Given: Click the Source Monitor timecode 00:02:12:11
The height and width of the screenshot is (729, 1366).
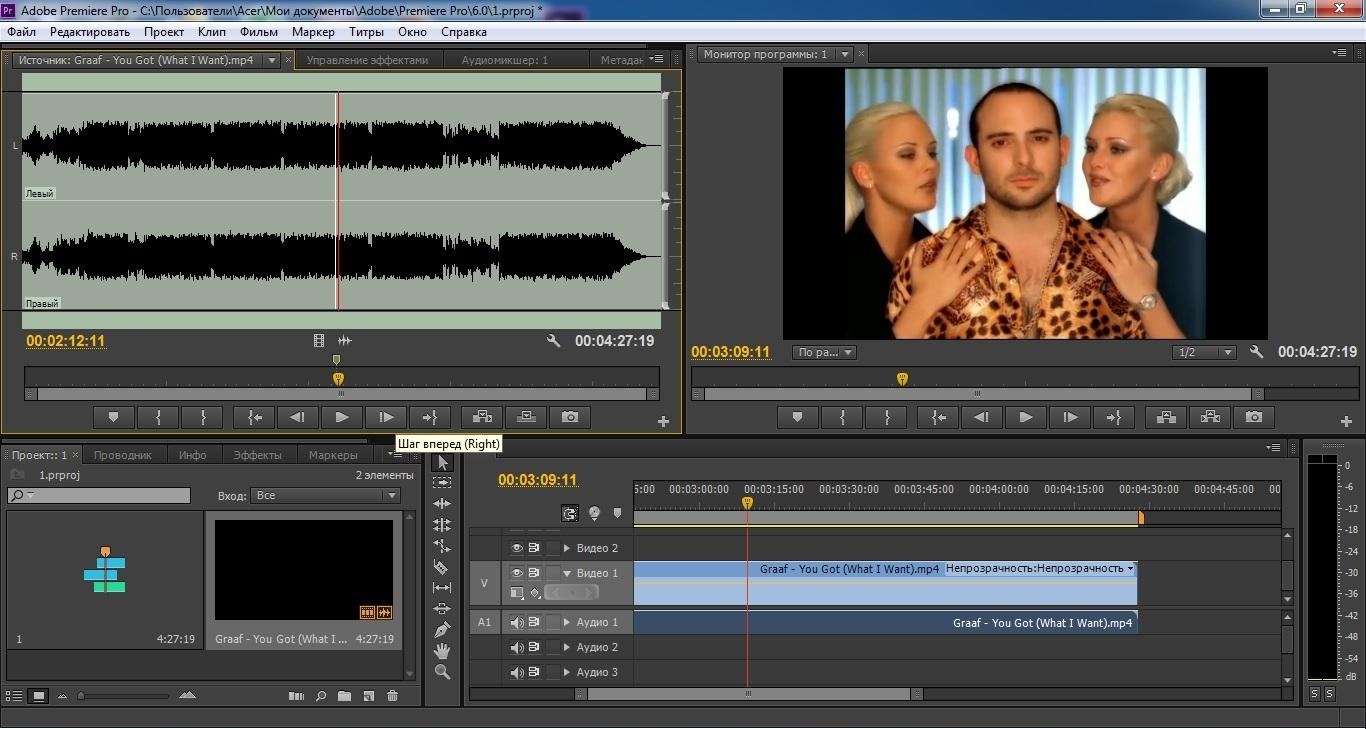Looking at the screenshot, I should (x=65, y=341).
